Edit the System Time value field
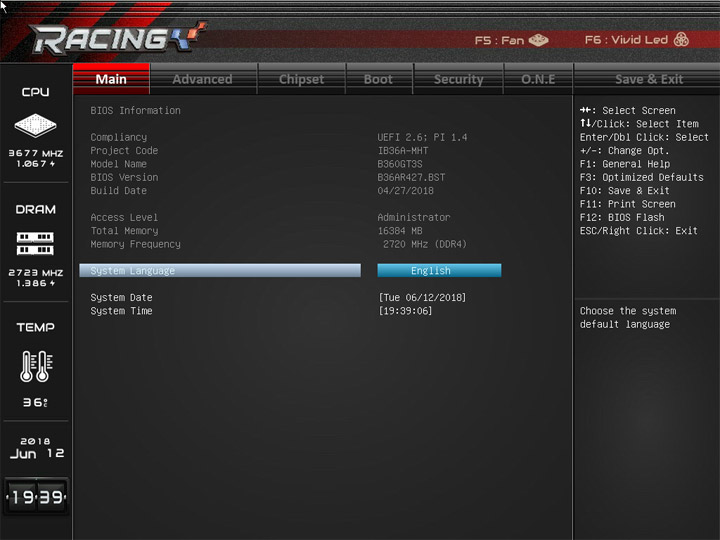Screen dimensions: 720x540 (405, 311)
